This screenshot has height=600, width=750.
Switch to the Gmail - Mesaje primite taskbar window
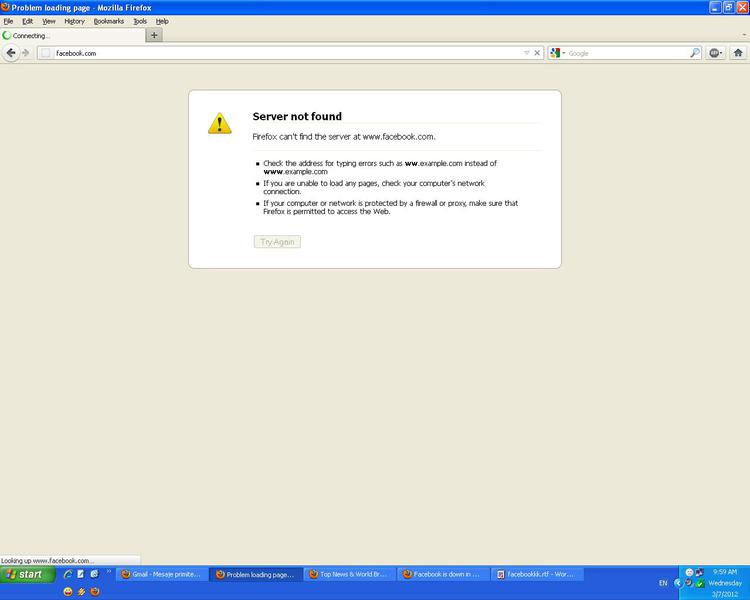[162, 574]
